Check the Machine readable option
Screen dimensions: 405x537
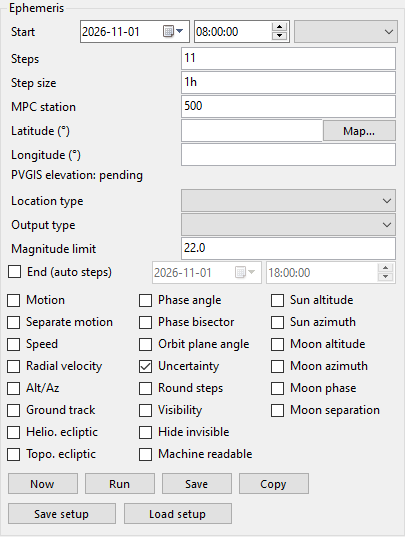145,454
